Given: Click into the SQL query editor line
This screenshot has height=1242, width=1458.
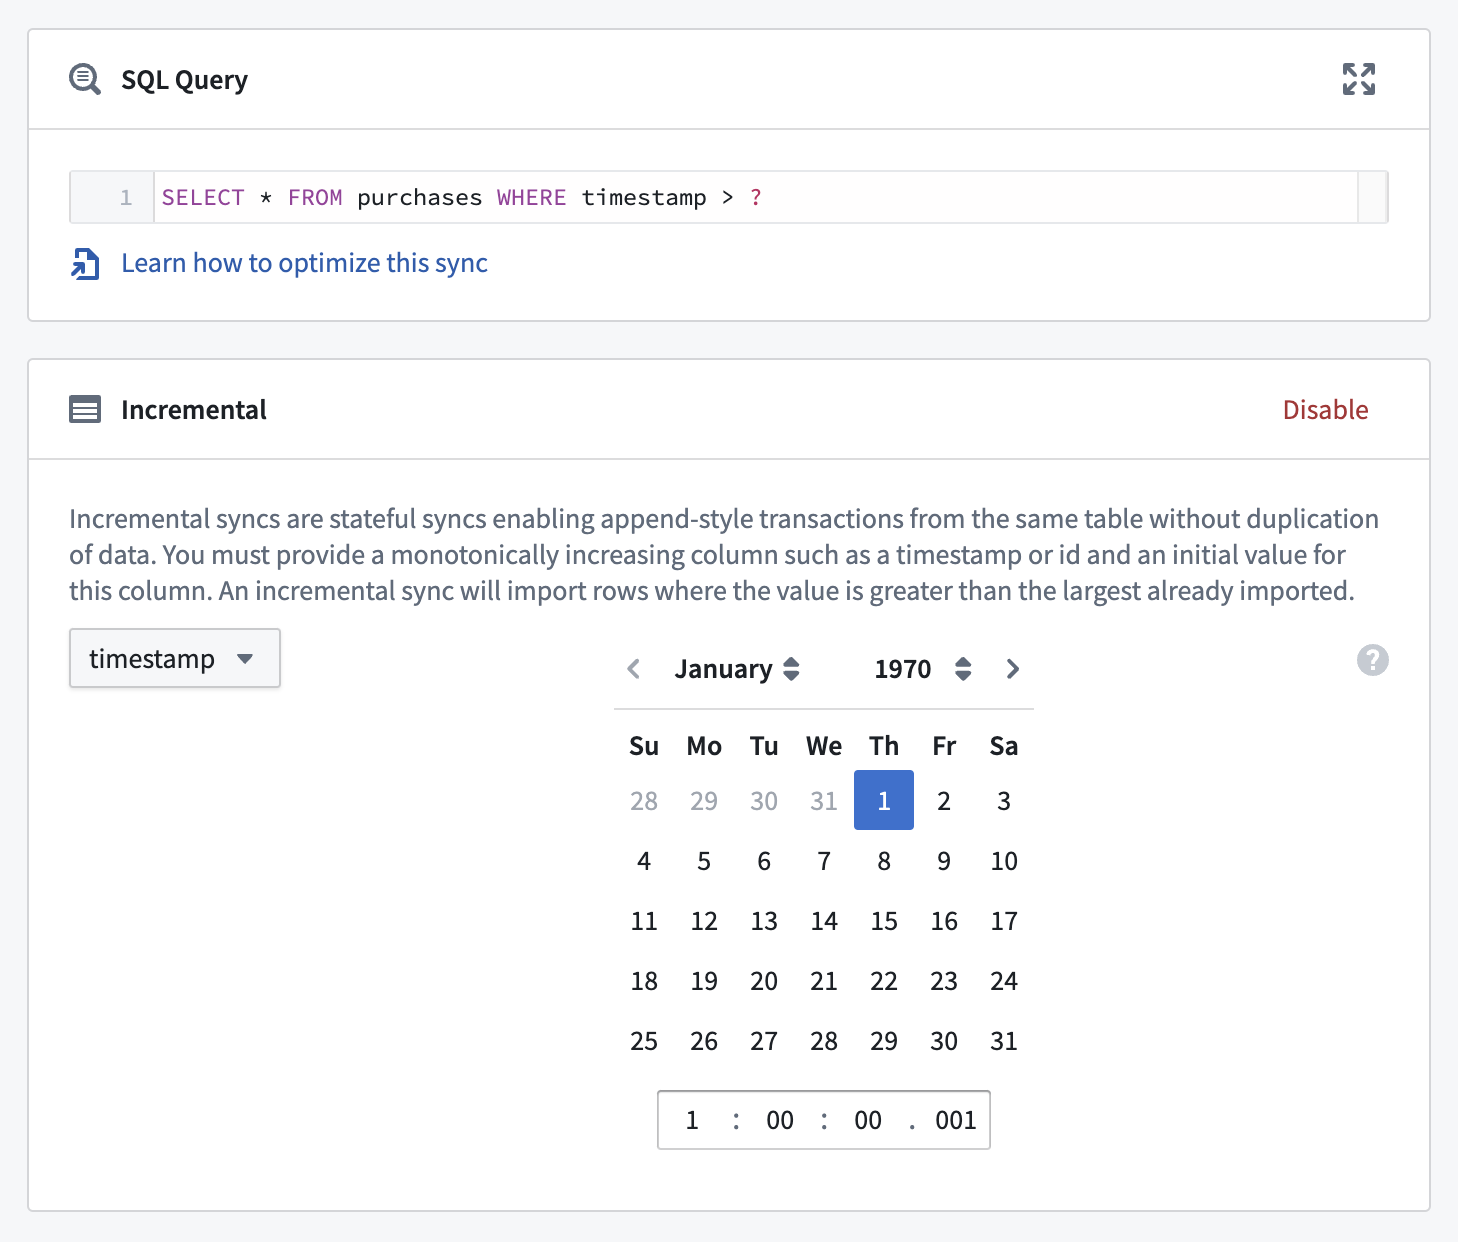Looking at the screenshot, I should 755,197.
